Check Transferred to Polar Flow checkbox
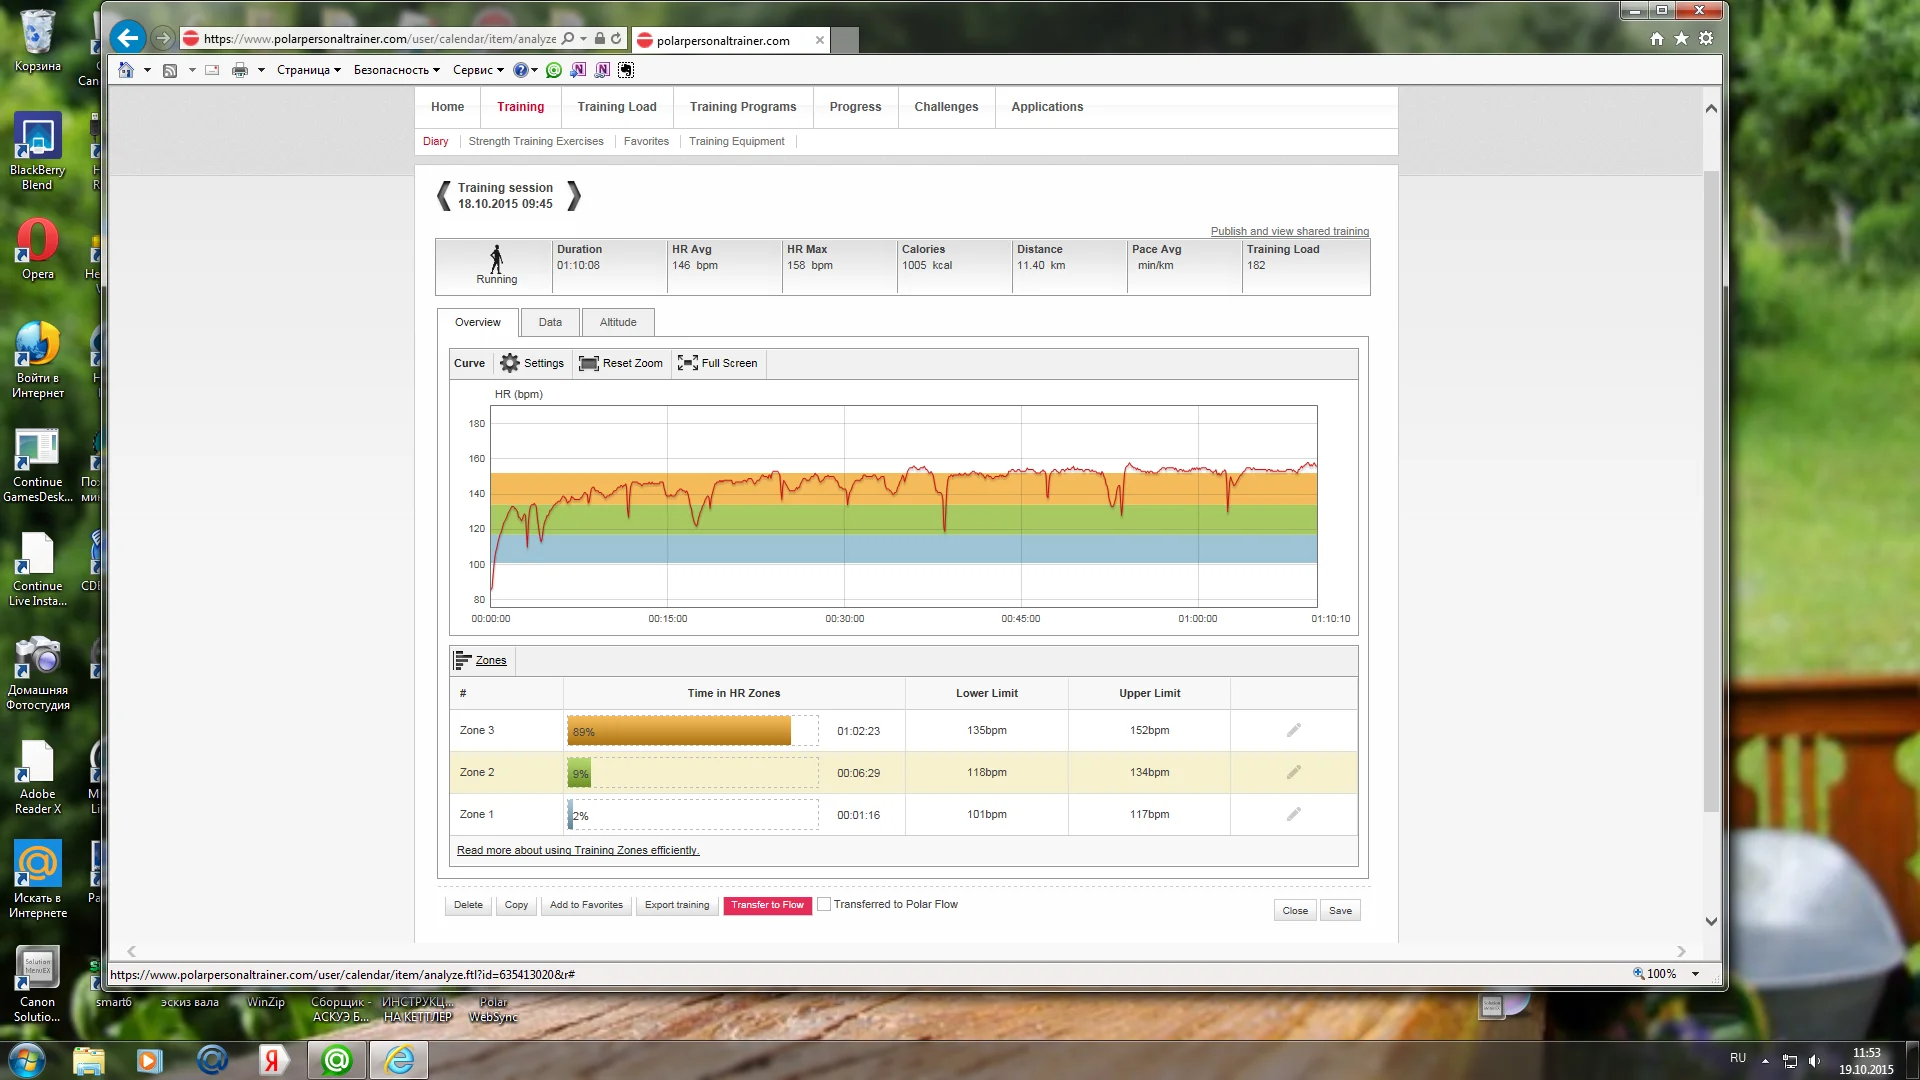Screen dimensions: 1920x1080 (x=824, y=904)
